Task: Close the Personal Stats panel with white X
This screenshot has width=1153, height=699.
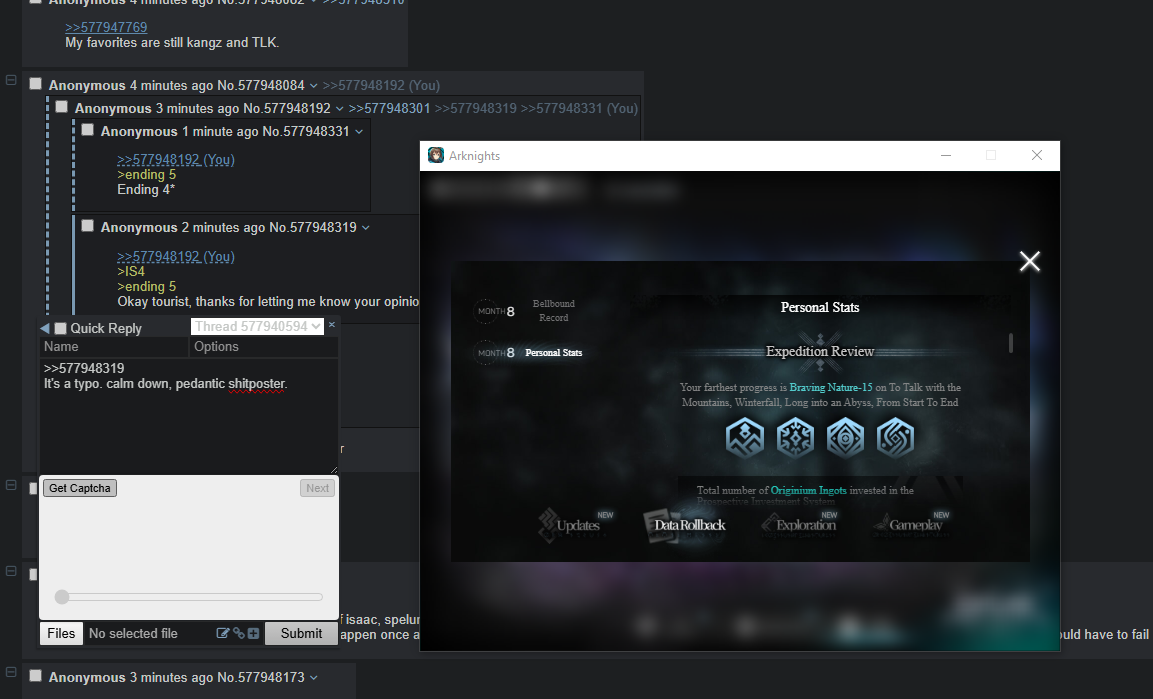Action: click(x=1029, y=261)
